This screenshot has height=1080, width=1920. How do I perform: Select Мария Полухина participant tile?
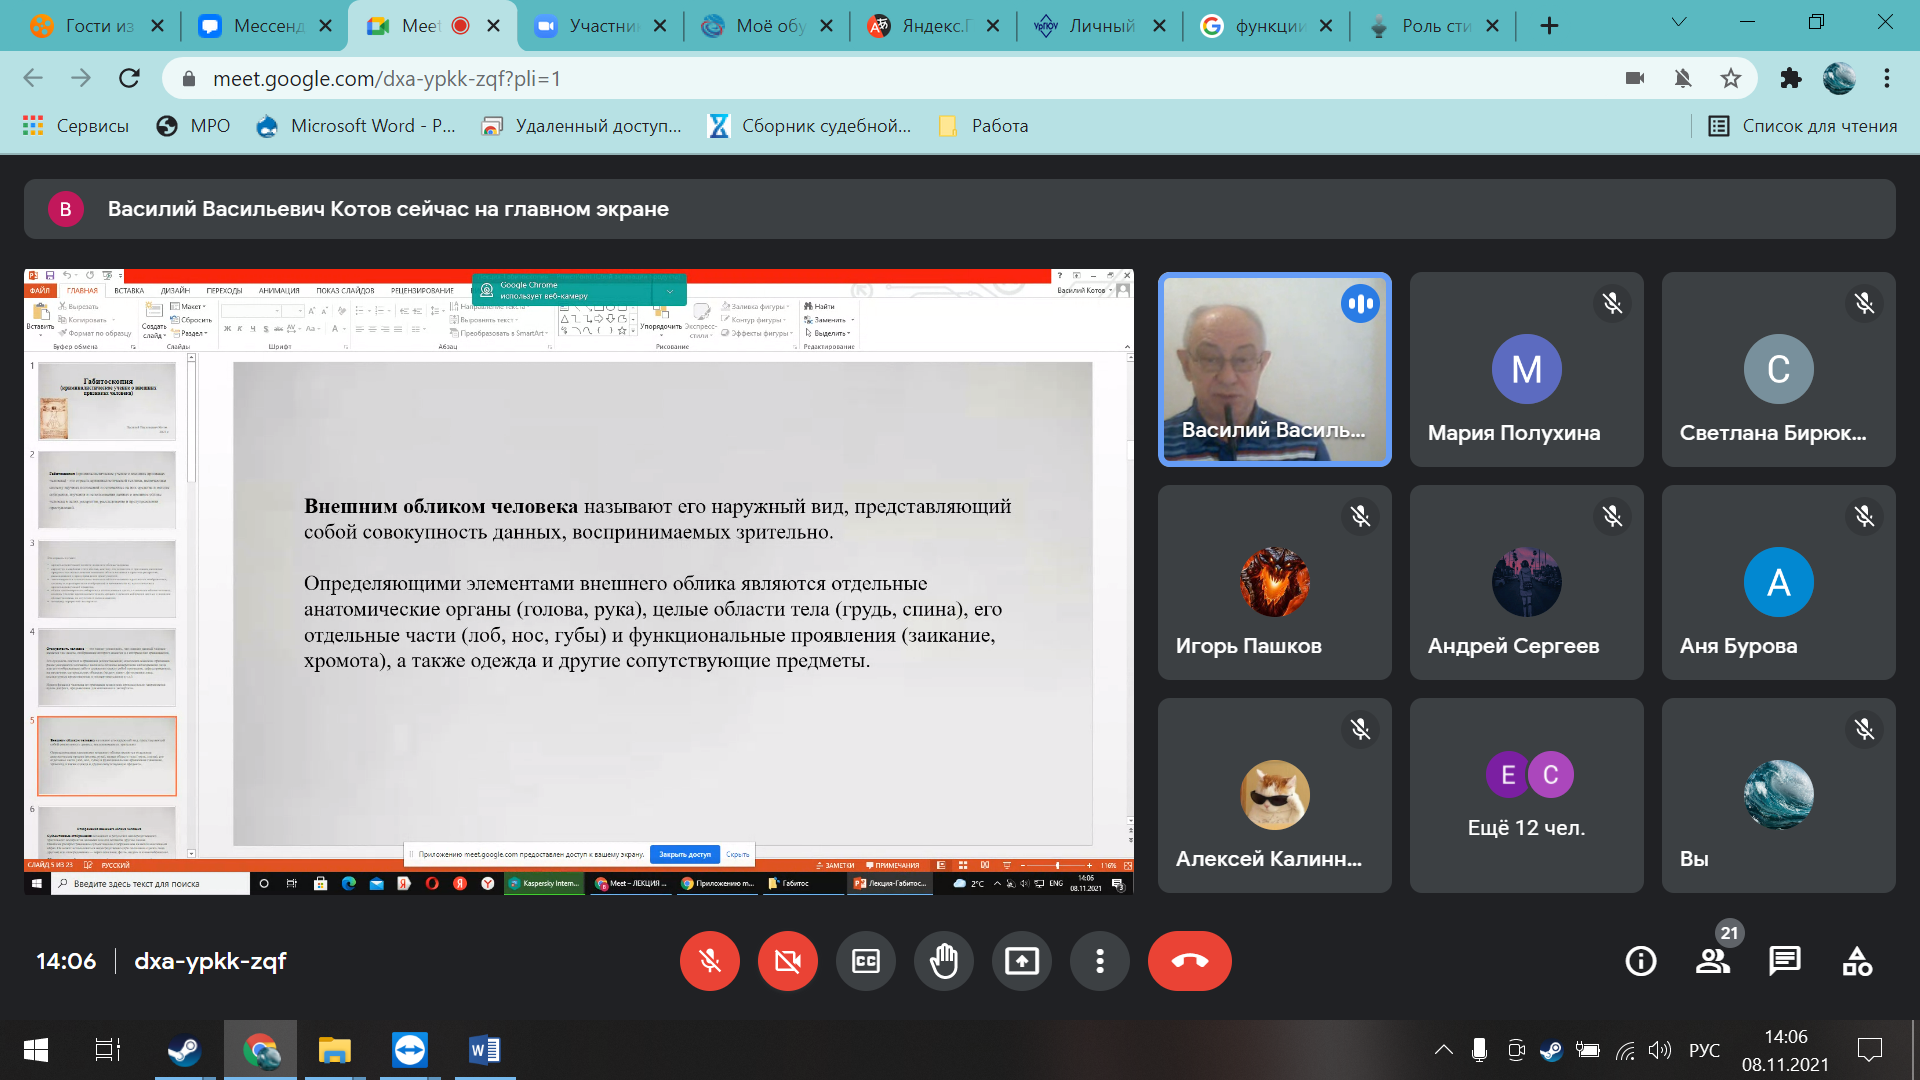1526,369
